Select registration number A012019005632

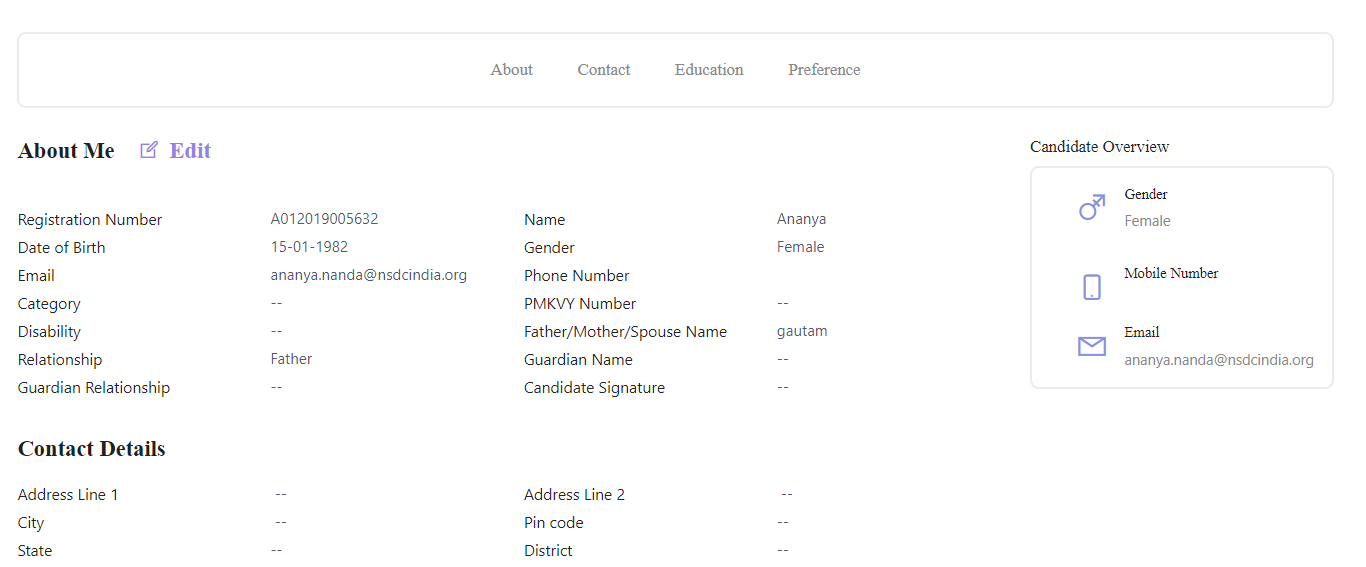pos(324,219)
